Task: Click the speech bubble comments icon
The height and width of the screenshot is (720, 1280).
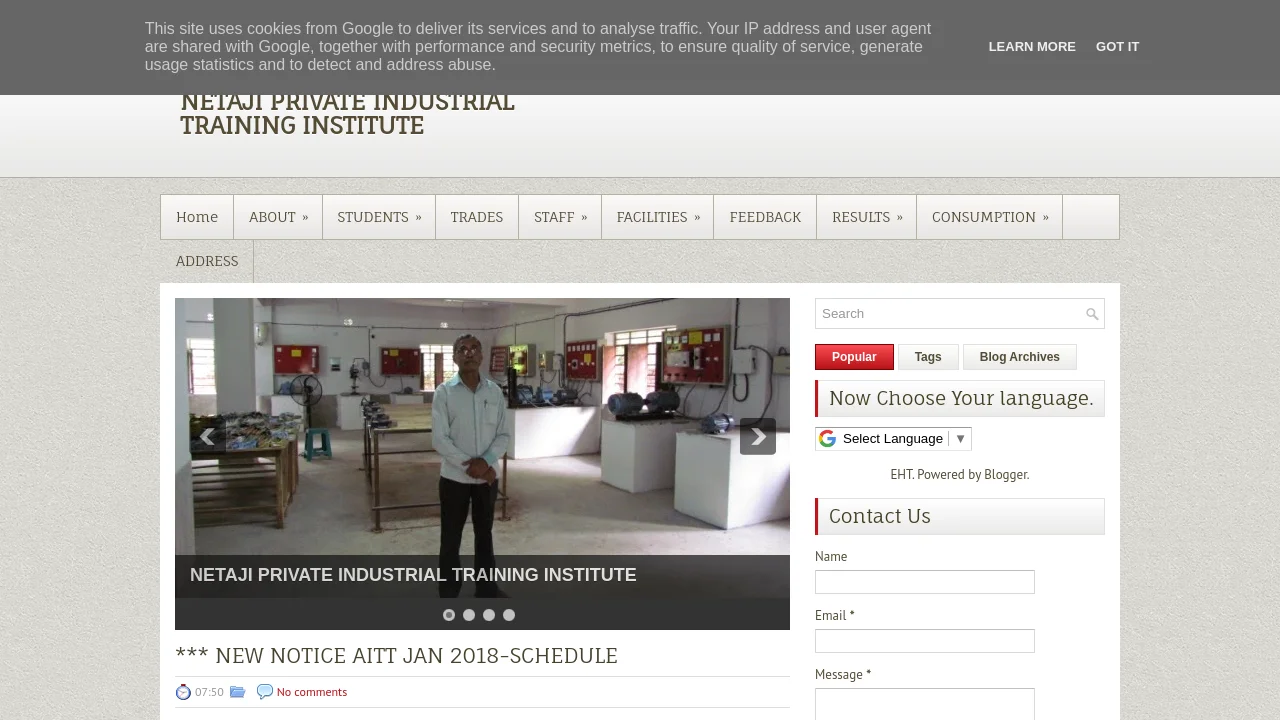Action: [x=264, y=692]
